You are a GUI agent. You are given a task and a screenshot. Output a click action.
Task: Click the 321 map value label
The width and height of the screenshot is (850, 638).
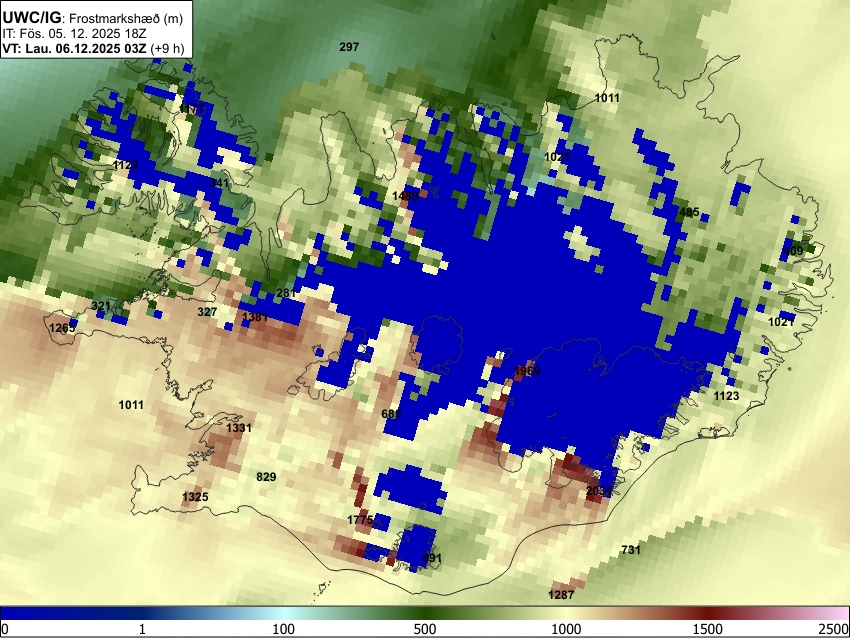[x=101, y=306]
